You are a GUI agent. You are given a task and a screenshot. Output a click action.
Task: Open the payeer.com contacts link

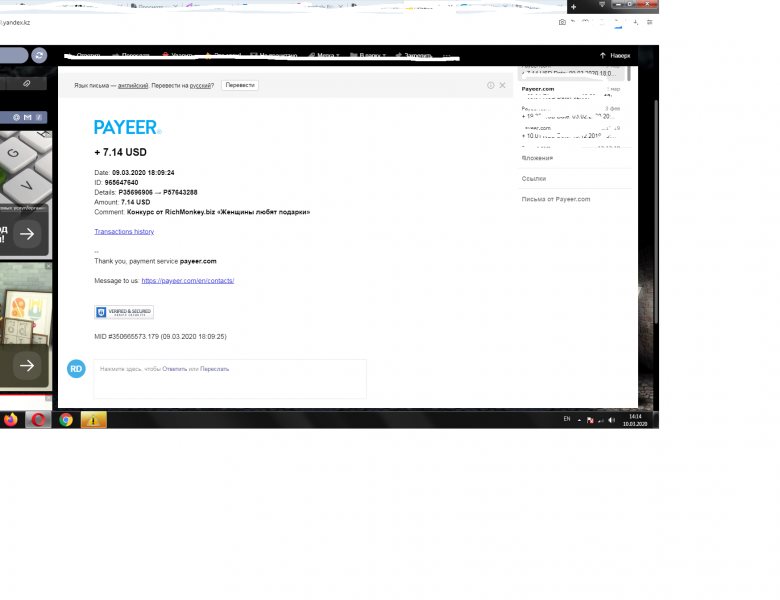(x=188, y=281)
